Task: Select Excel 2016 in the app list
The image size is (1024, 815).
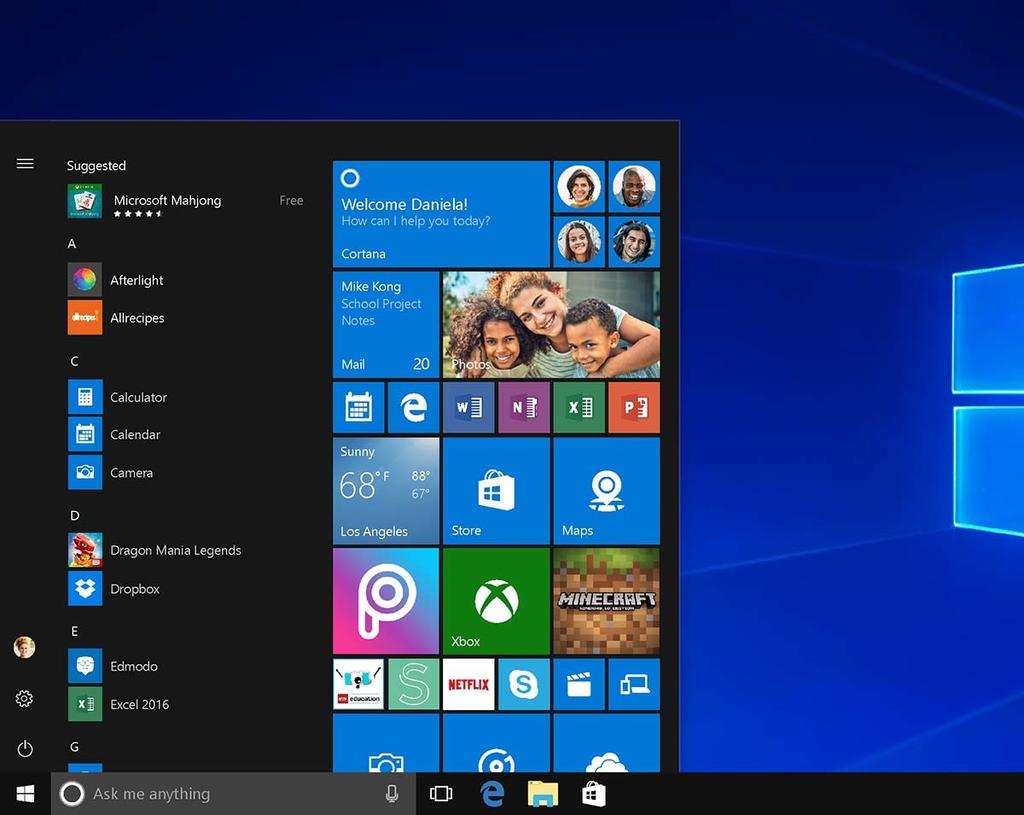Action: 139,704
